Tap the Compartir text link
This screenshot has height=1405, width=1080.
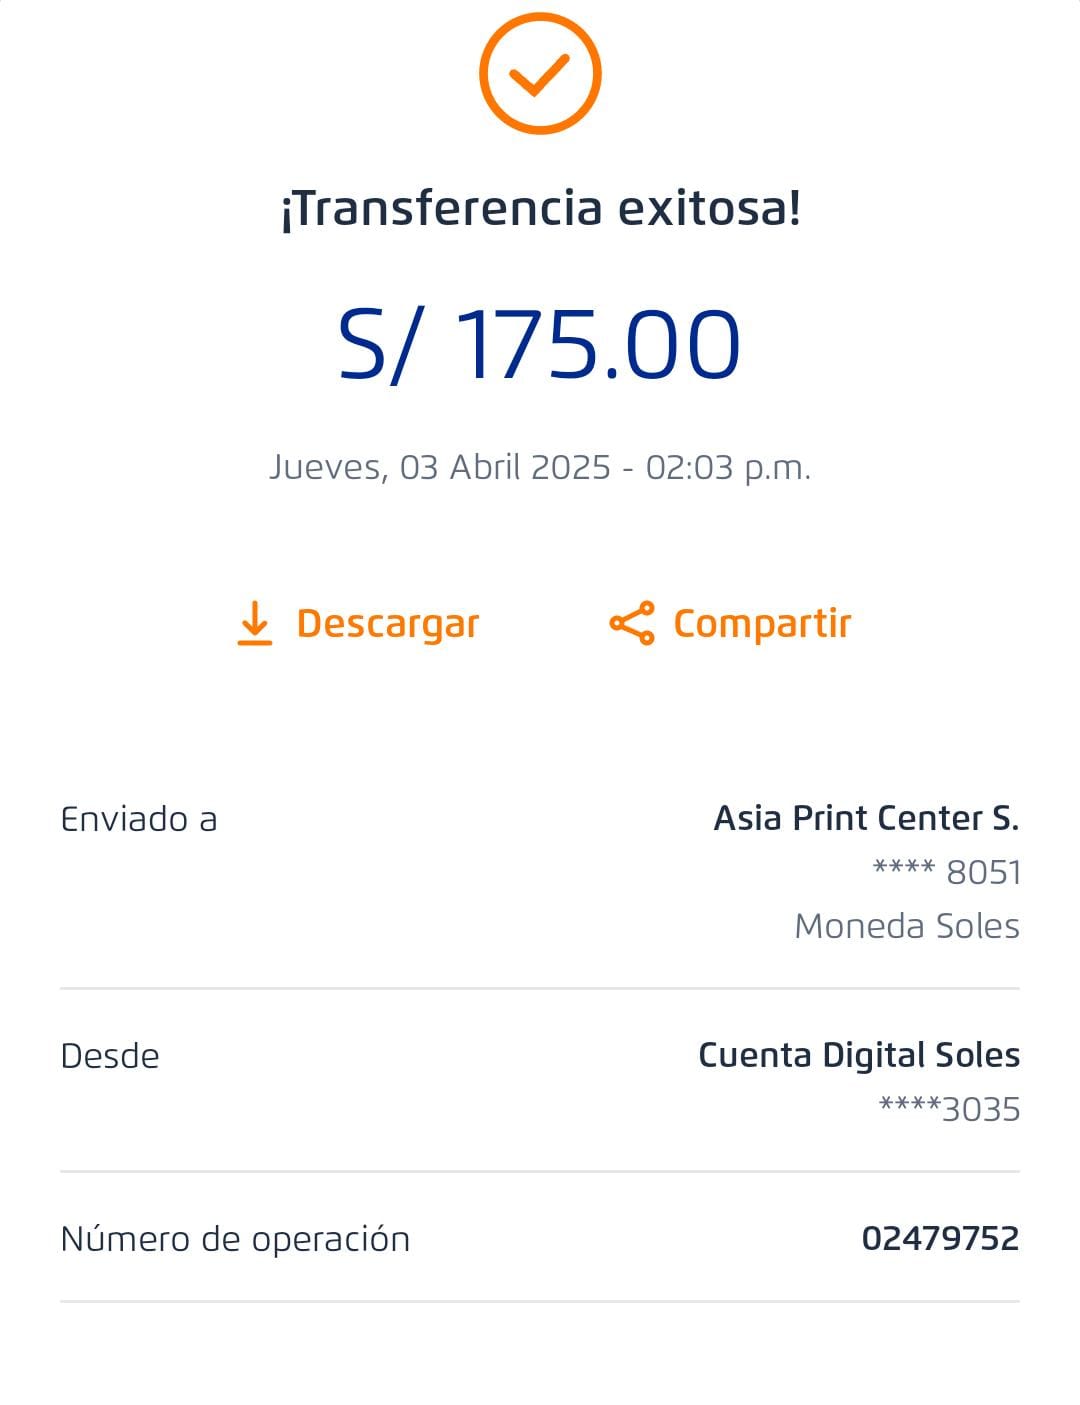pyautogui.click(x=762, y=623)
